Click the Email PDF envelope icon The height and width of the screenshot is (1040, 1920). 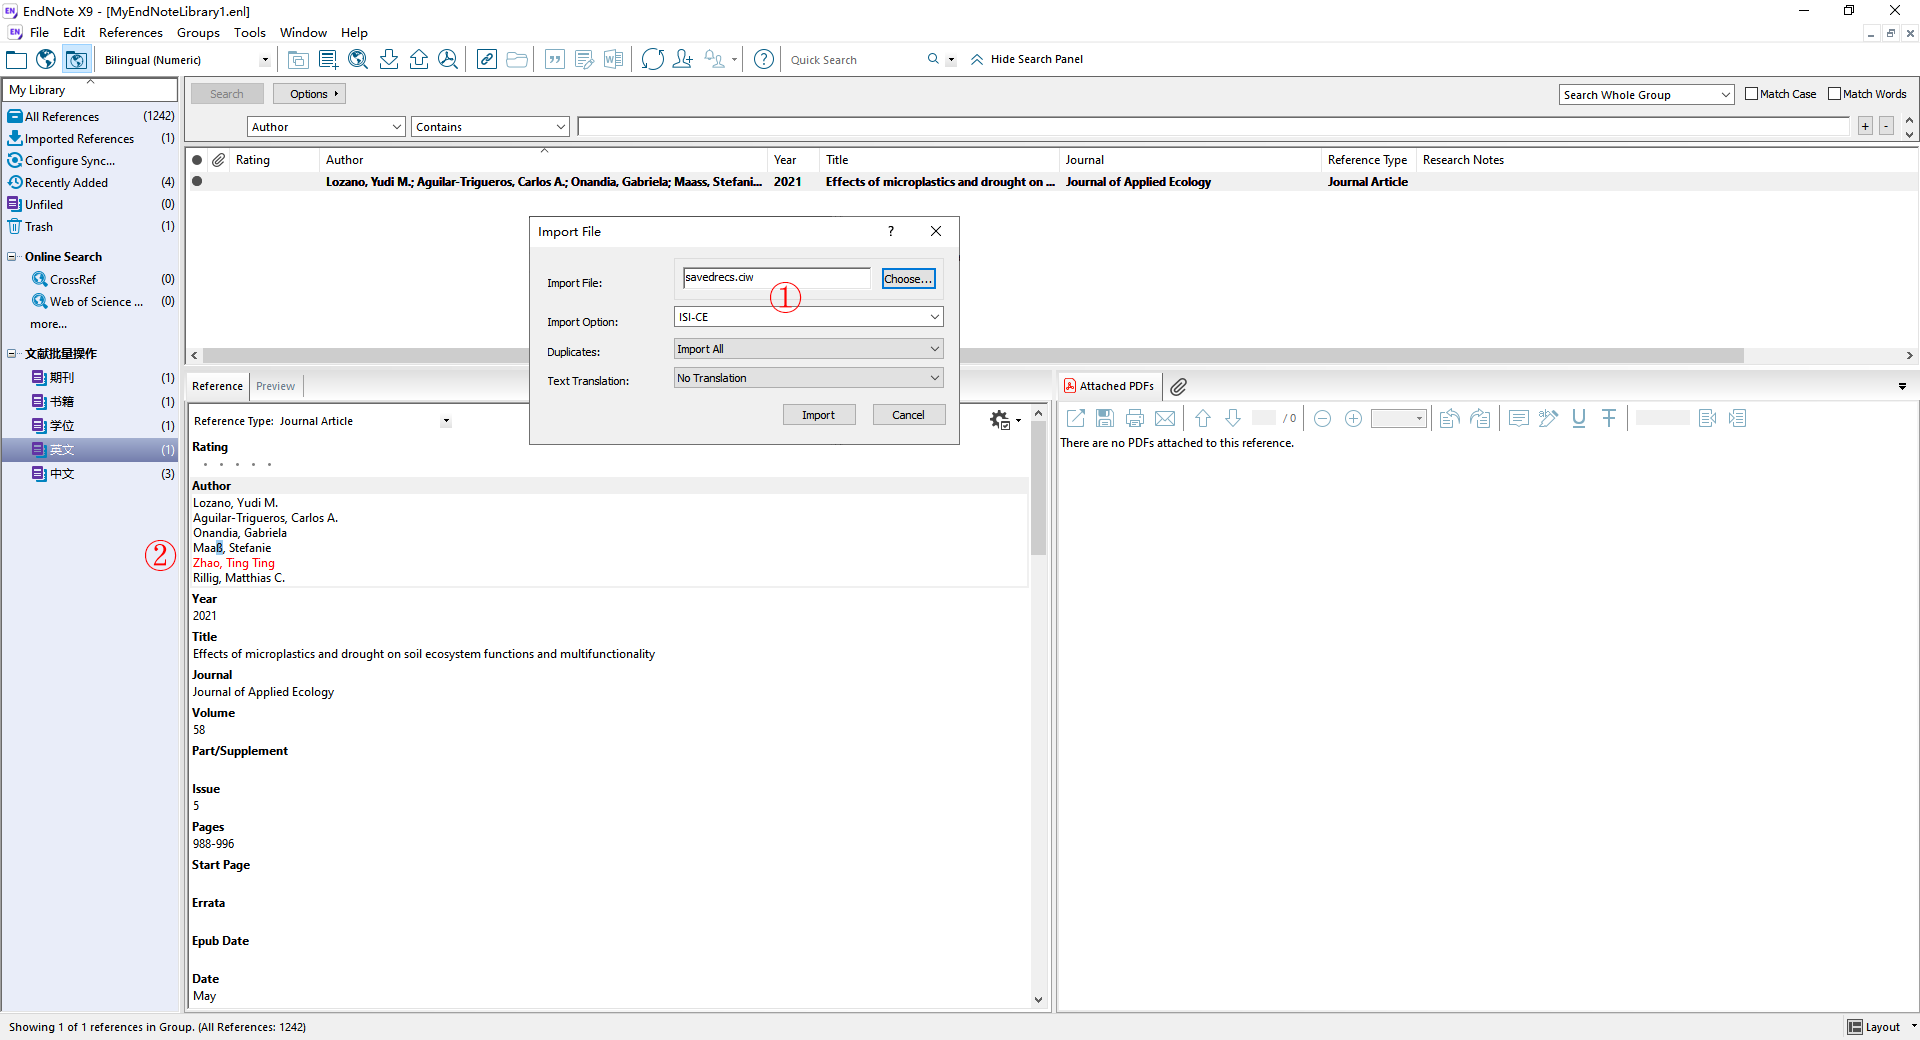(x=1165, y=418)
